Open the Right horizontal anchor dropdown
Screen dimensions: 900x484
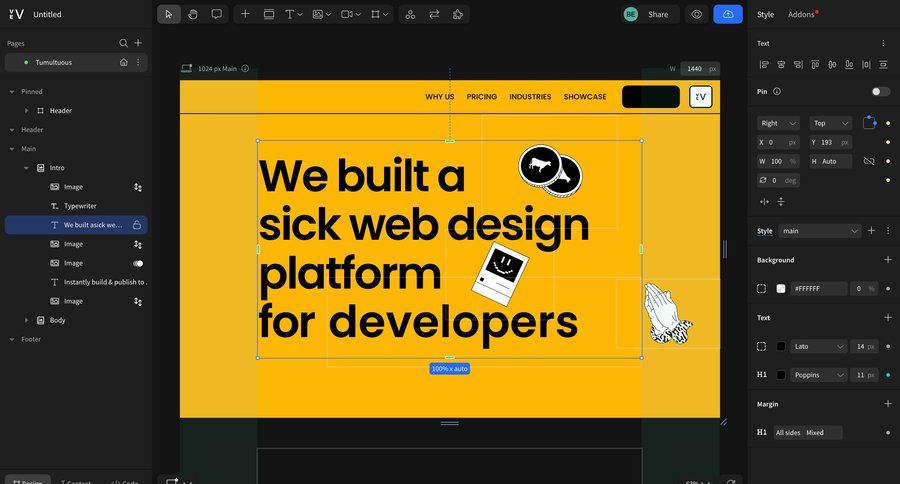[778, 123]
